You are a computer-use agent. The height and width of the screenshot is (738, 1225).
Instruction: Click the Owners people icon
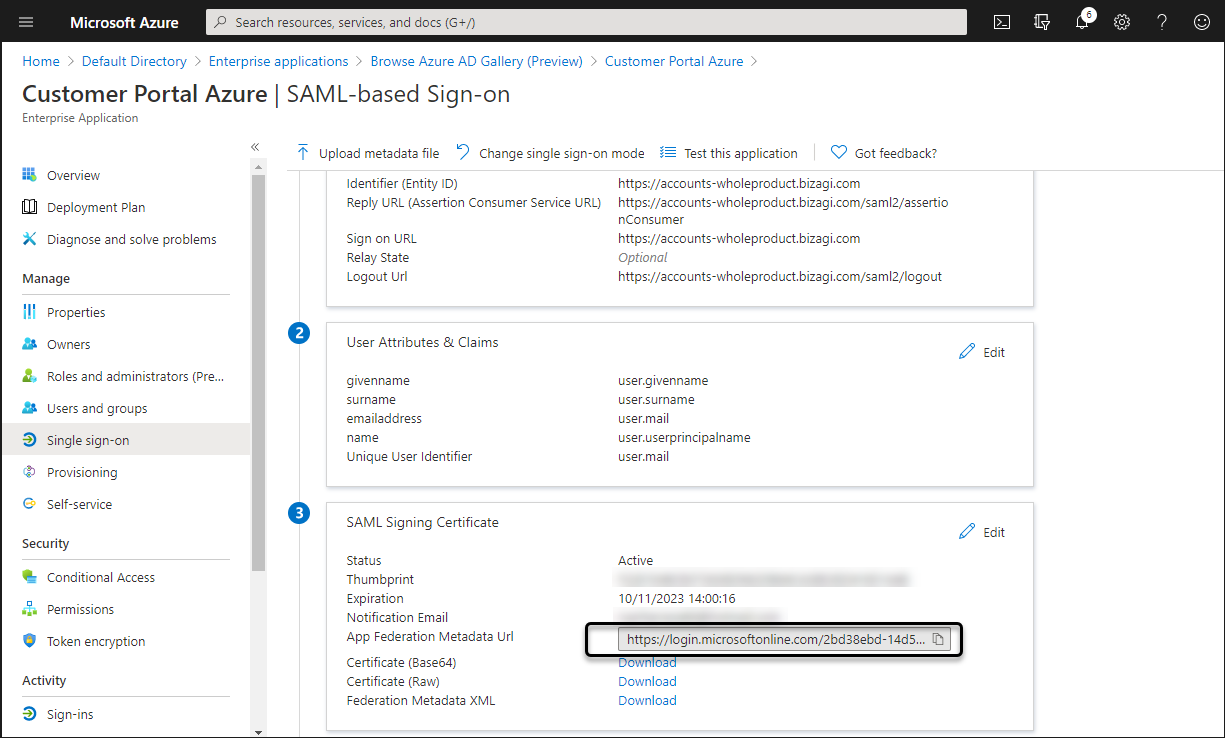click(x=29, y=344)
